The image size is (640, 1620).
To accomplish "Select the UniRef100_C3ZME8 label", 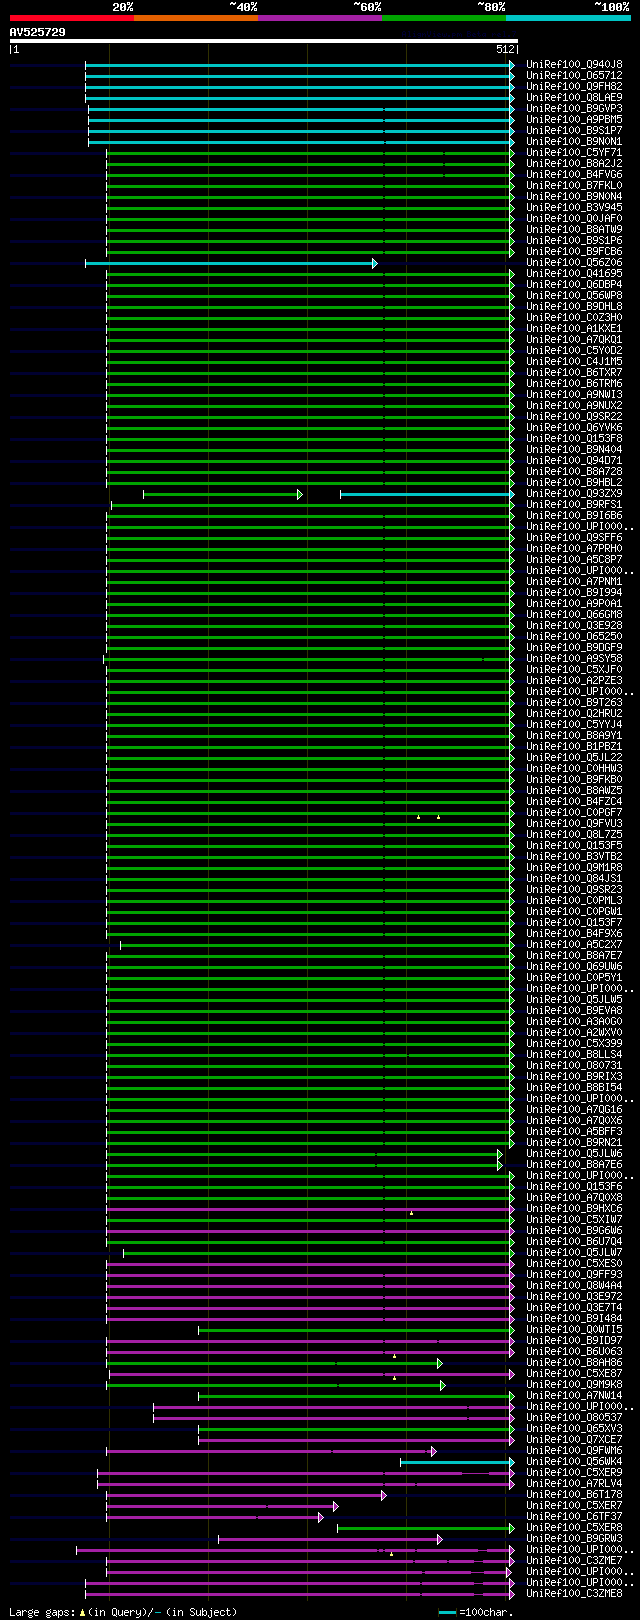I will pyautogui.click(x=574, y=1593).
